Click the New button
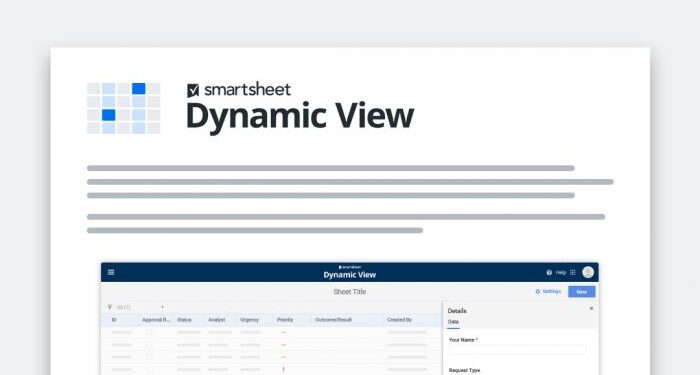The width and height of the screenshot is (700, 375). (x=582, y=292)
